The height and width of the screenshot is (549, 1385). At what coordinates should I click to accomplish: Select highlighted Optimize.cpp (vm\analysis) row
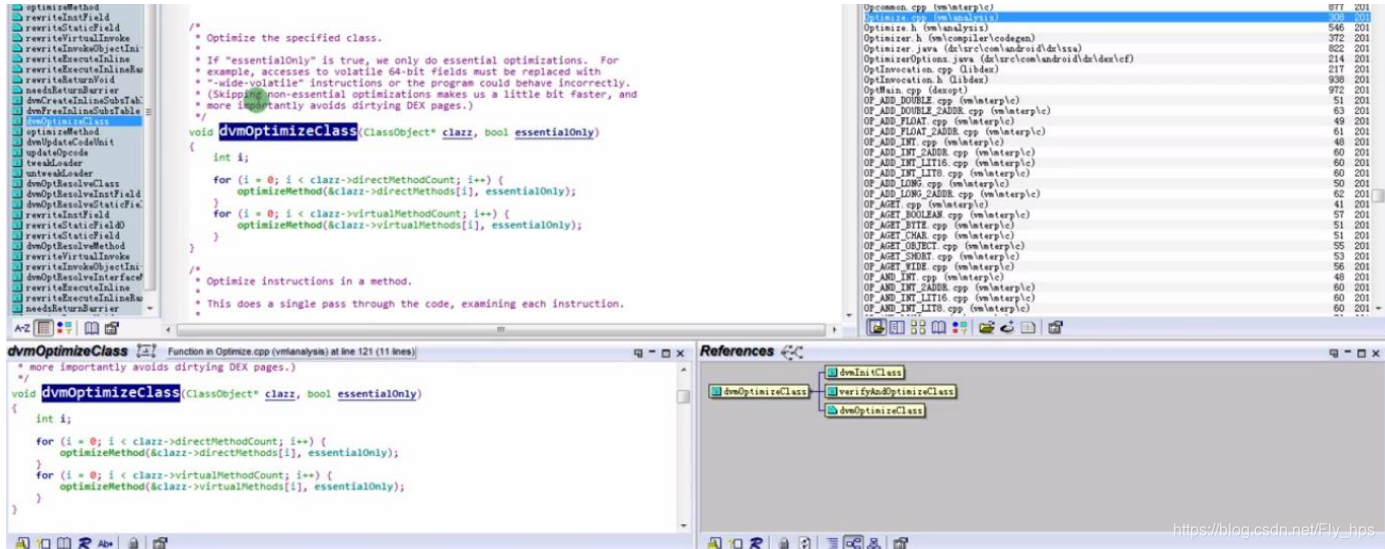point(1116,17)
